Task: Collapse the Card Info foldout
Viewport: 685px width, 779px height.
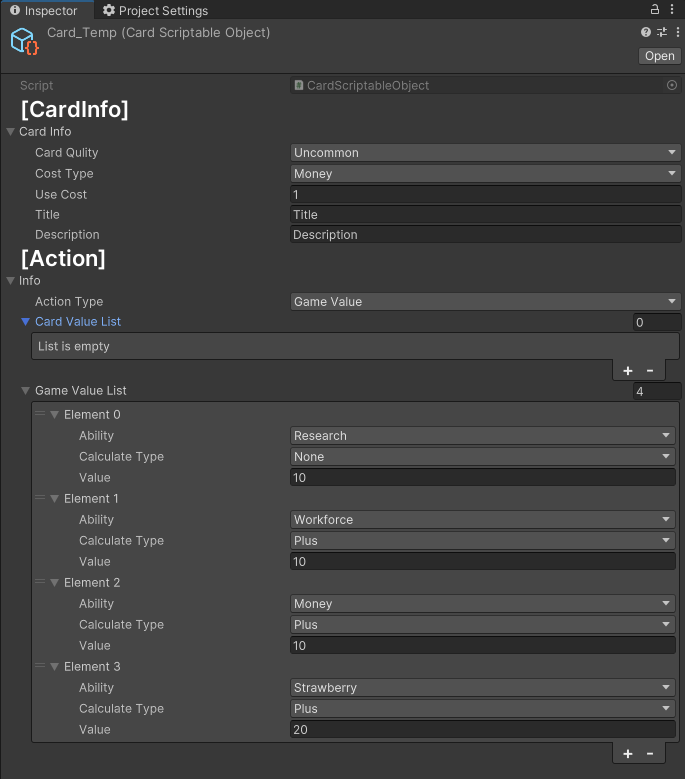Action: tap(10, 132)
